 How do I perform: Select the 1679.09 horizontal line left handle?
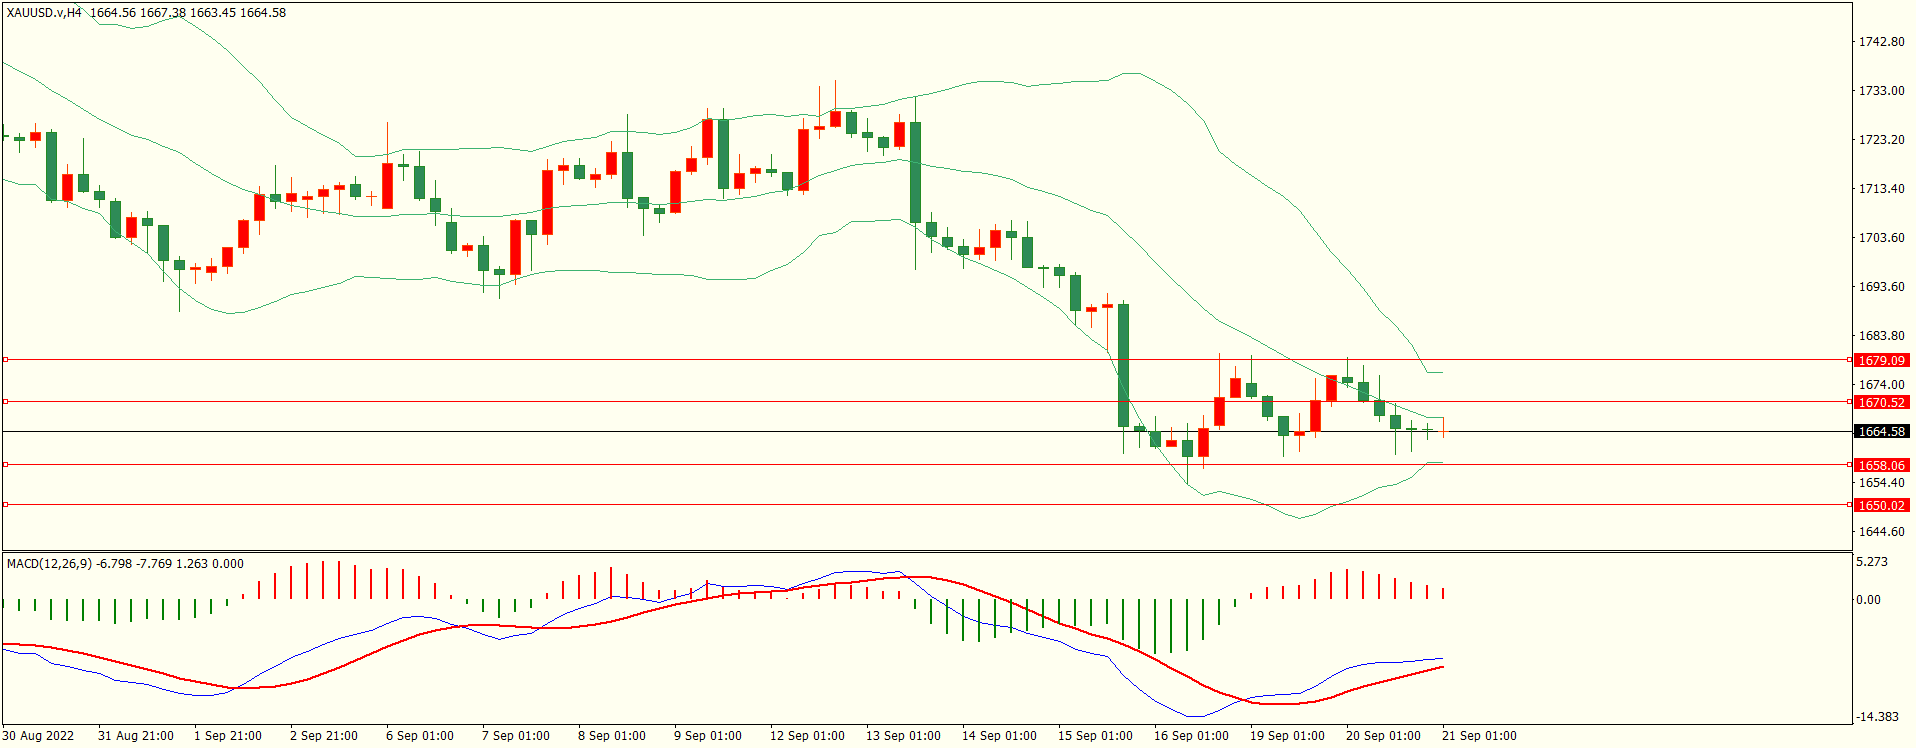5,359
